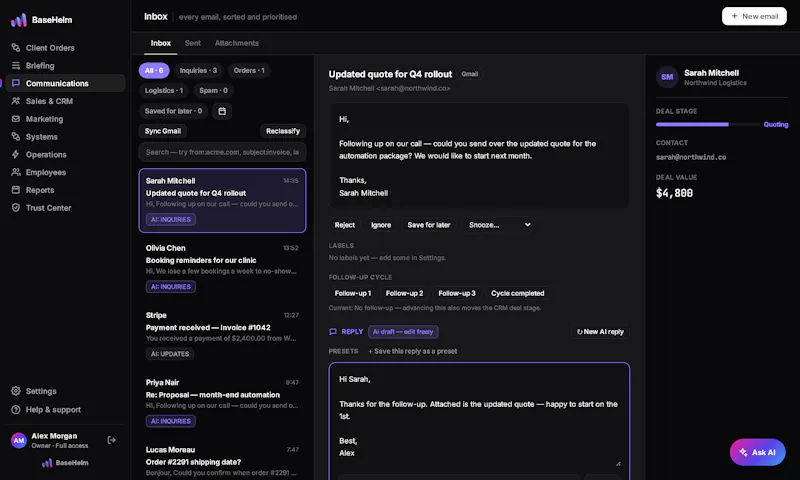This screenshot has width=800, height=480.
Task: Open Trust Center in sidebar
Action: (65, 208)
